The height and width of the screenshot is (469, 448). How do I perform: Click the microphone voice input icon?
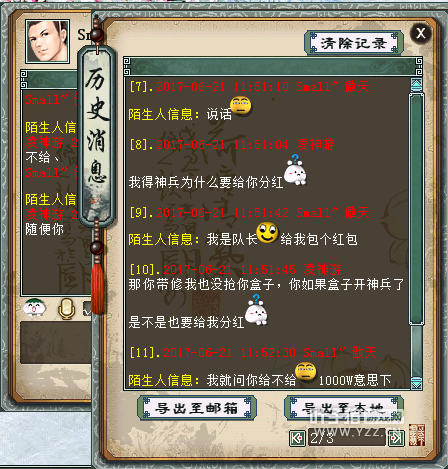tap(66, 308)
